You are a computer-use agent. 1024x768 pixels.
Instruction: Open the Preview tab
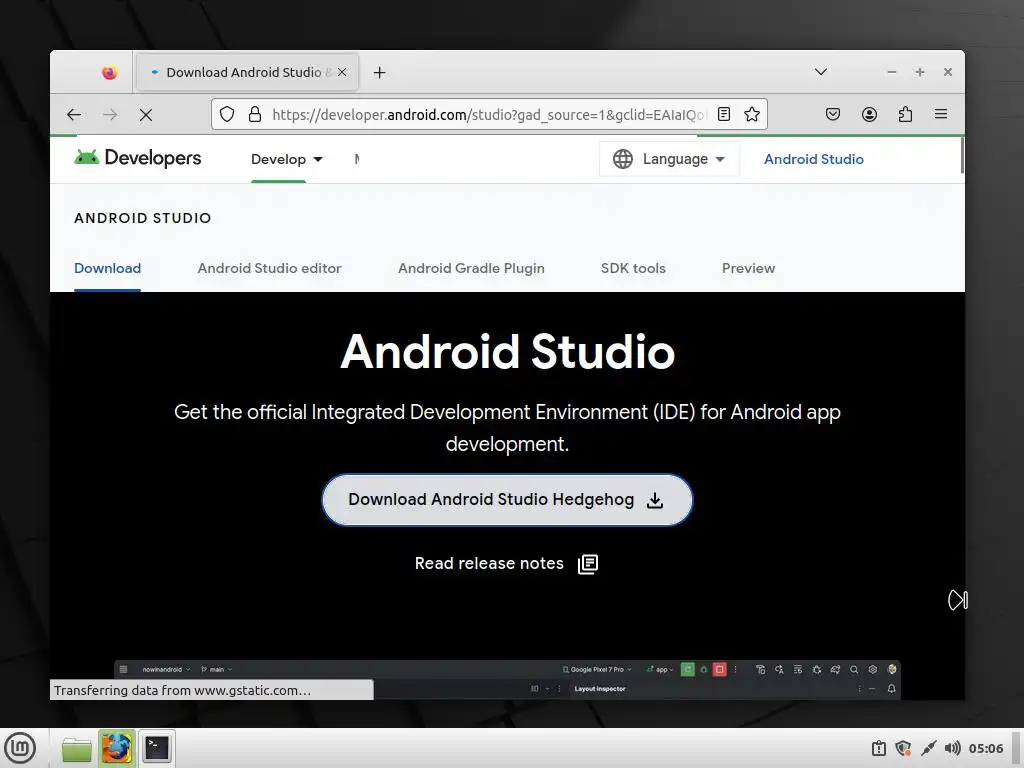tap(748, 268)
